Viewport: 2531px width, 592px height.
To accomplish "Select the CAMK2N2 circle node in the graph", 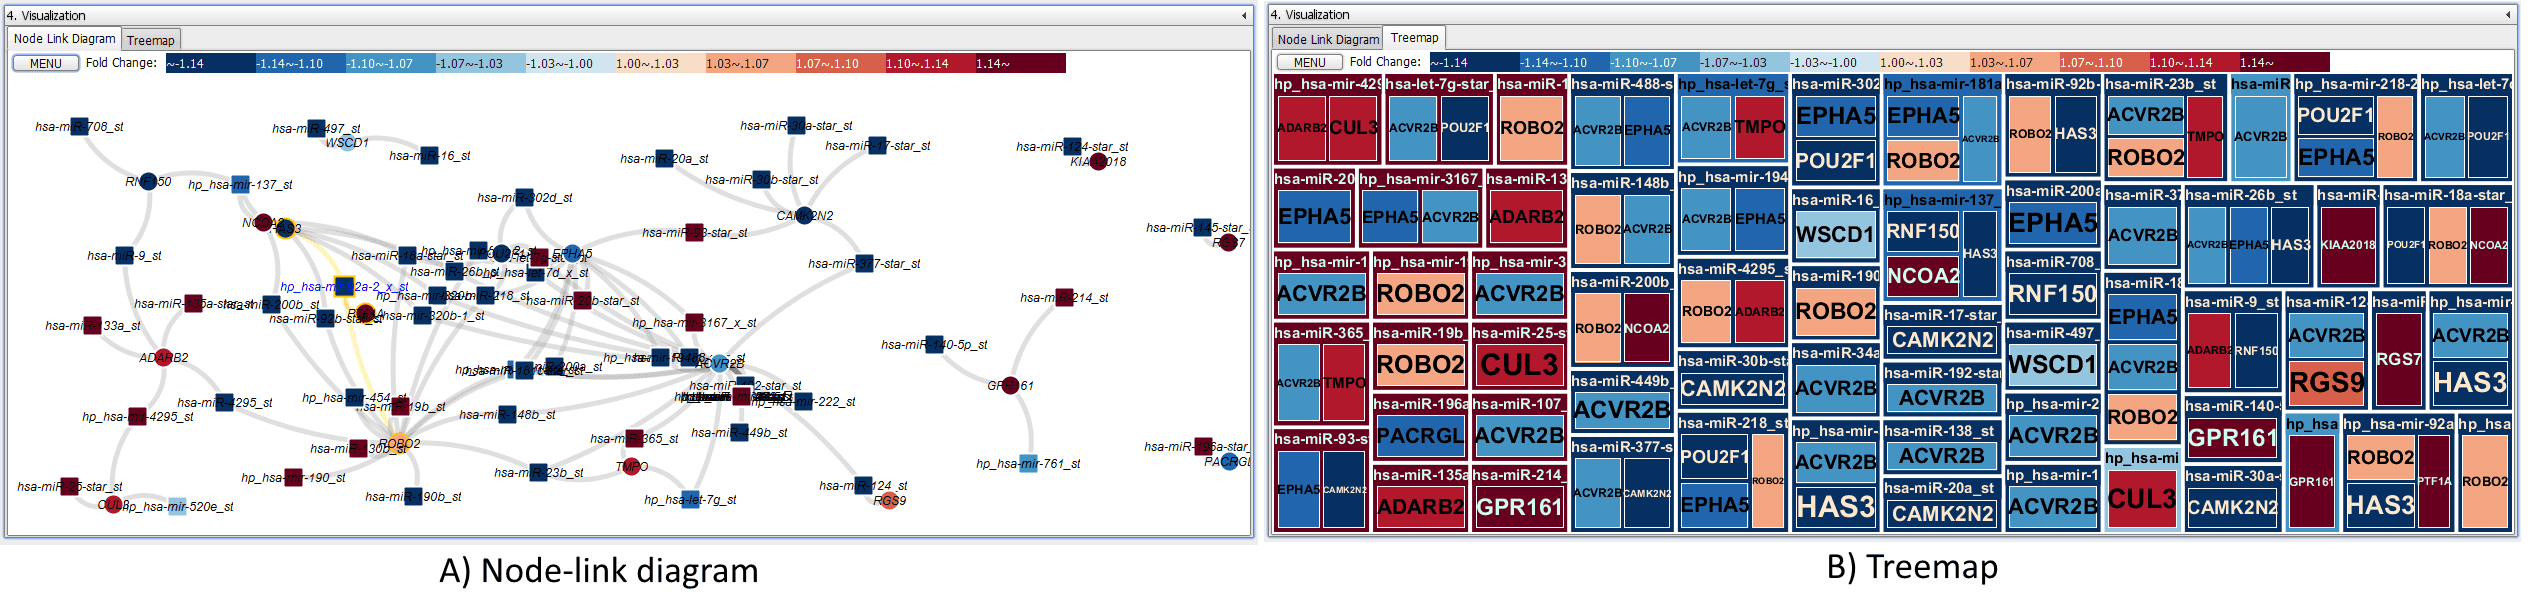I will point(805,215).
